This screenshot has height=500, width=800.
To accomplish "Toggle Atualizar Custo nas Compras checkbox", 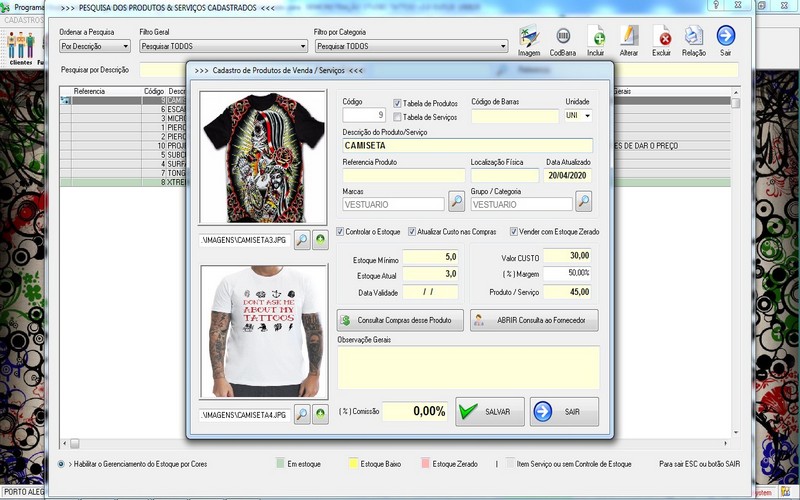I will 412,232.
